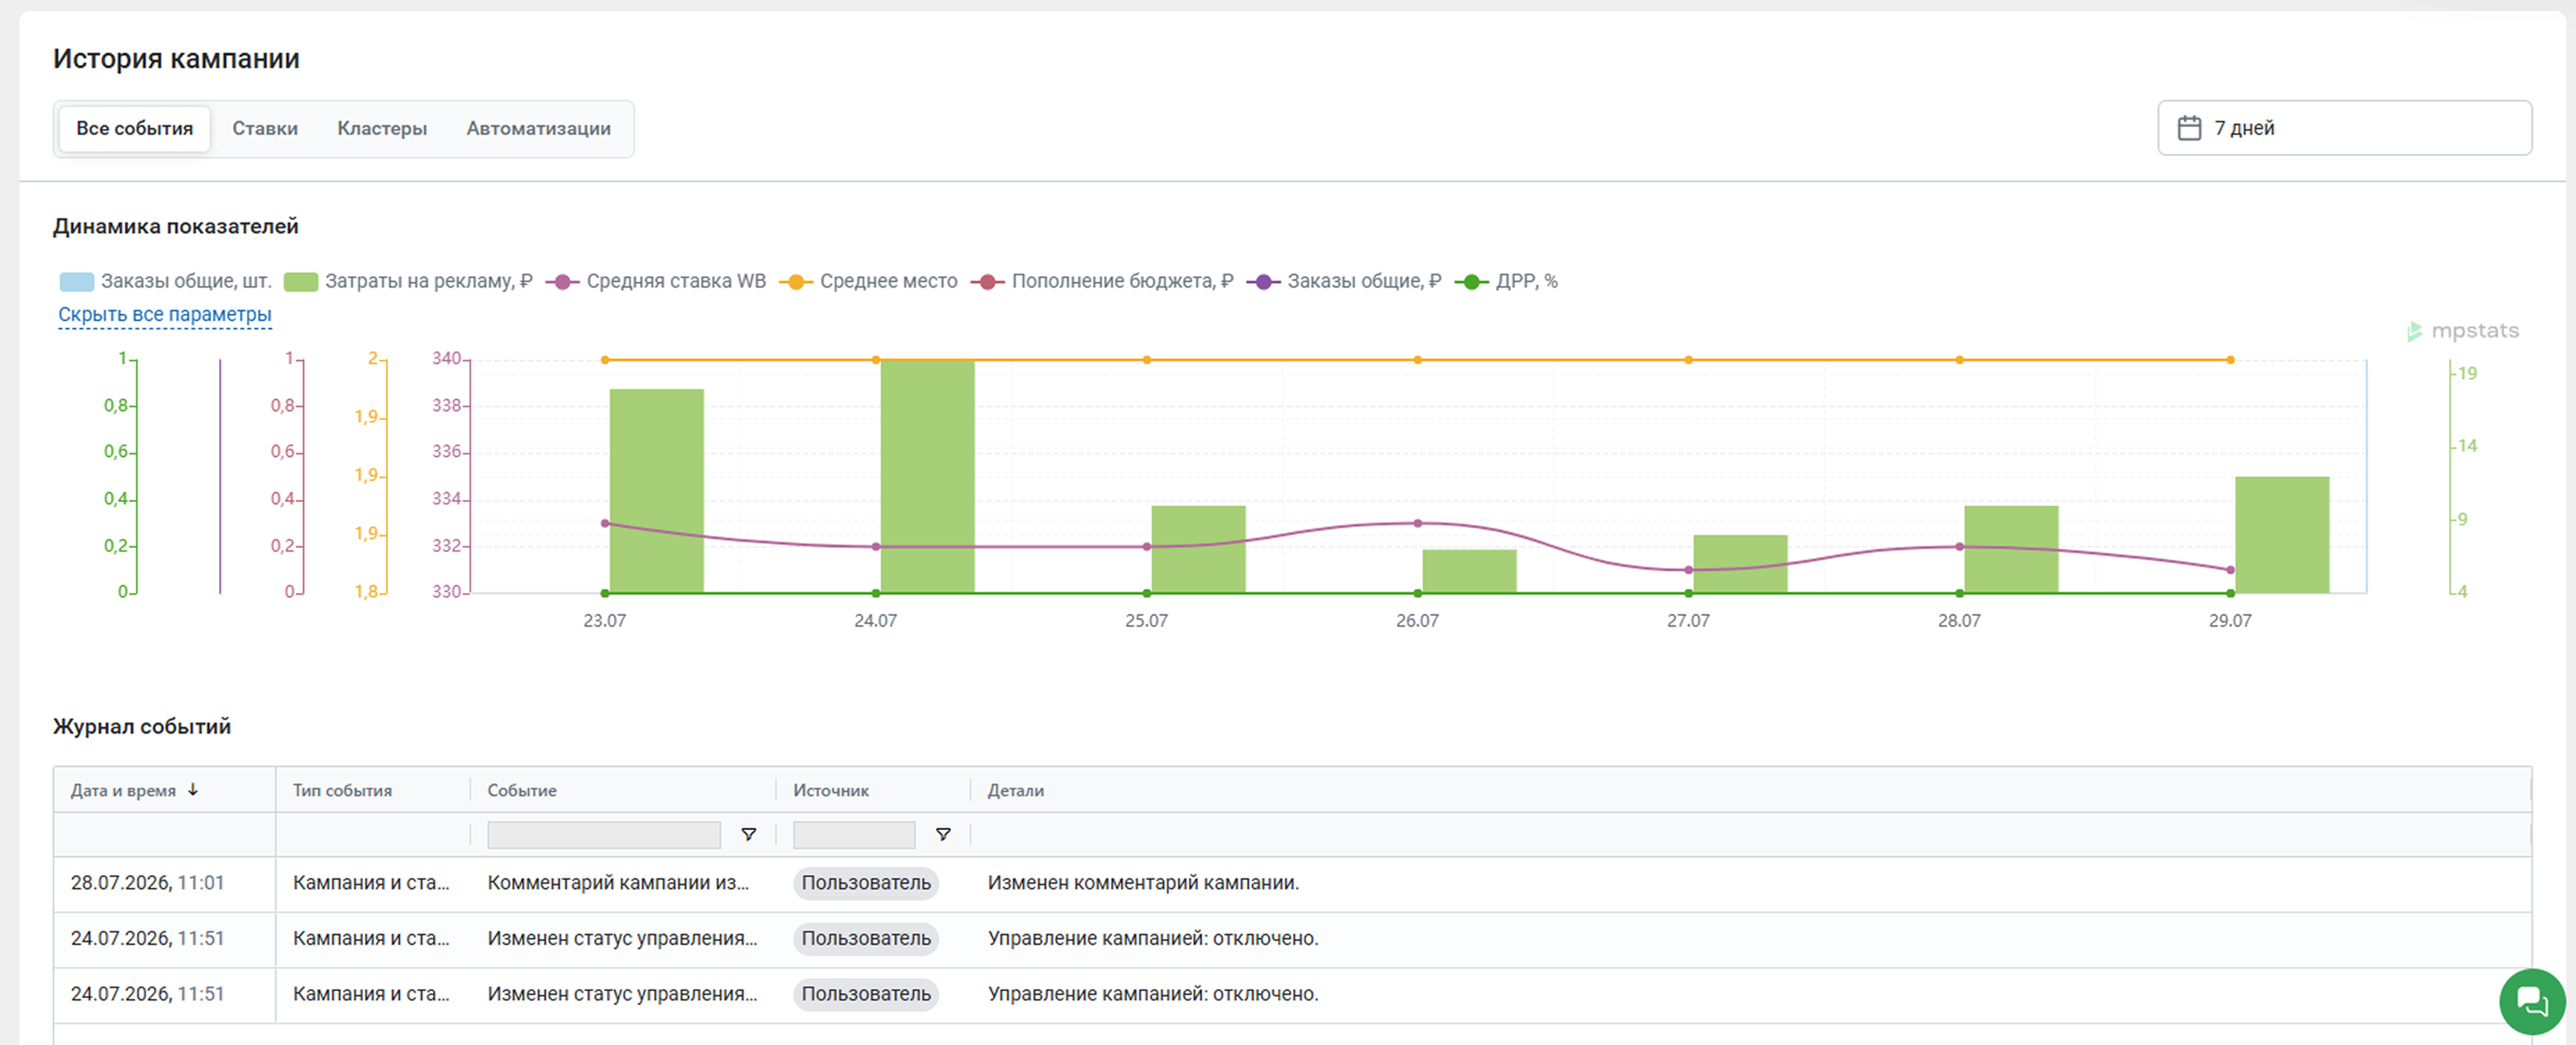
Task: Open the chat support bubble icon
Action: 2532,1001
